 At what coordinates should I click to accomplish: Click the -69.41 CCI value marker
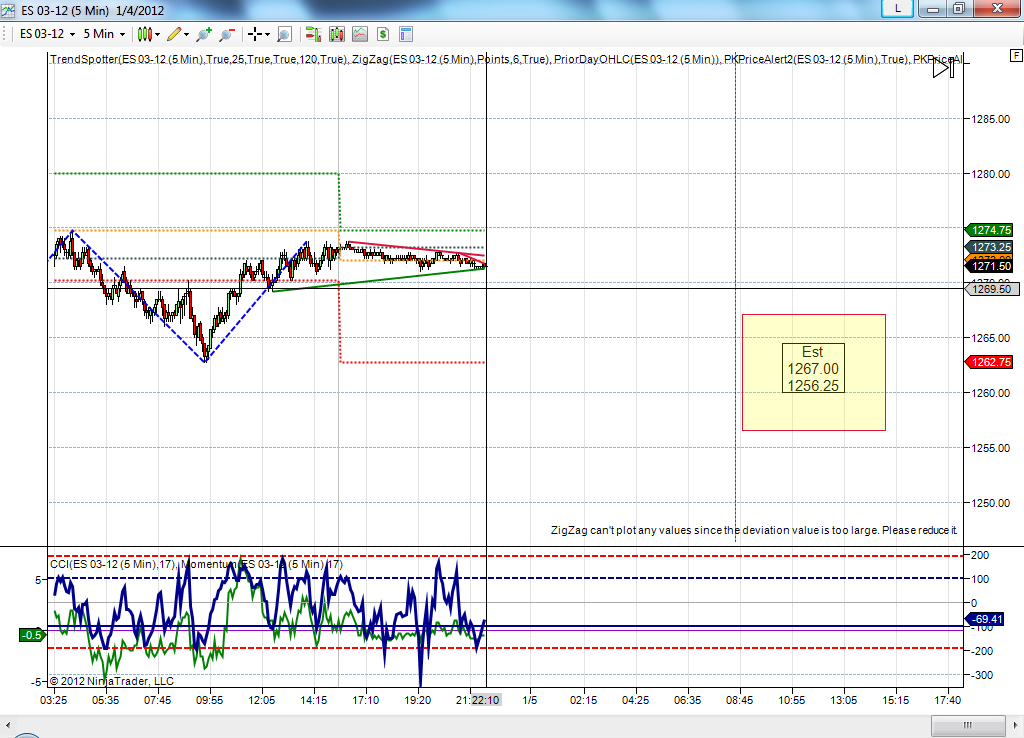point(985,619)
